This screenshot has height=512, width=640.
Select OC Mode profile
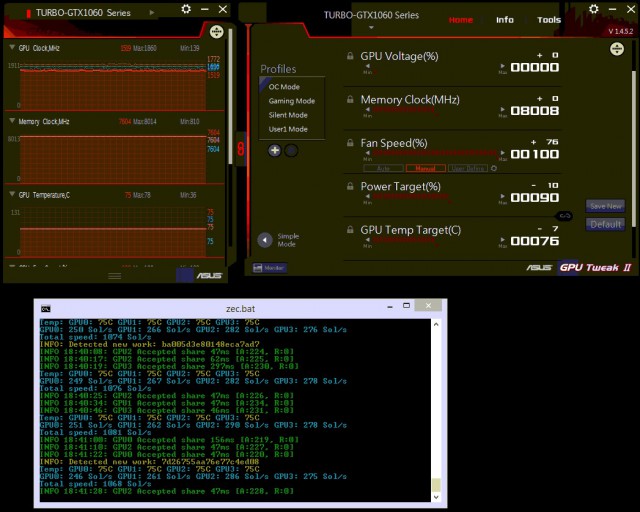pyautogui.click(x=284, y=87)
